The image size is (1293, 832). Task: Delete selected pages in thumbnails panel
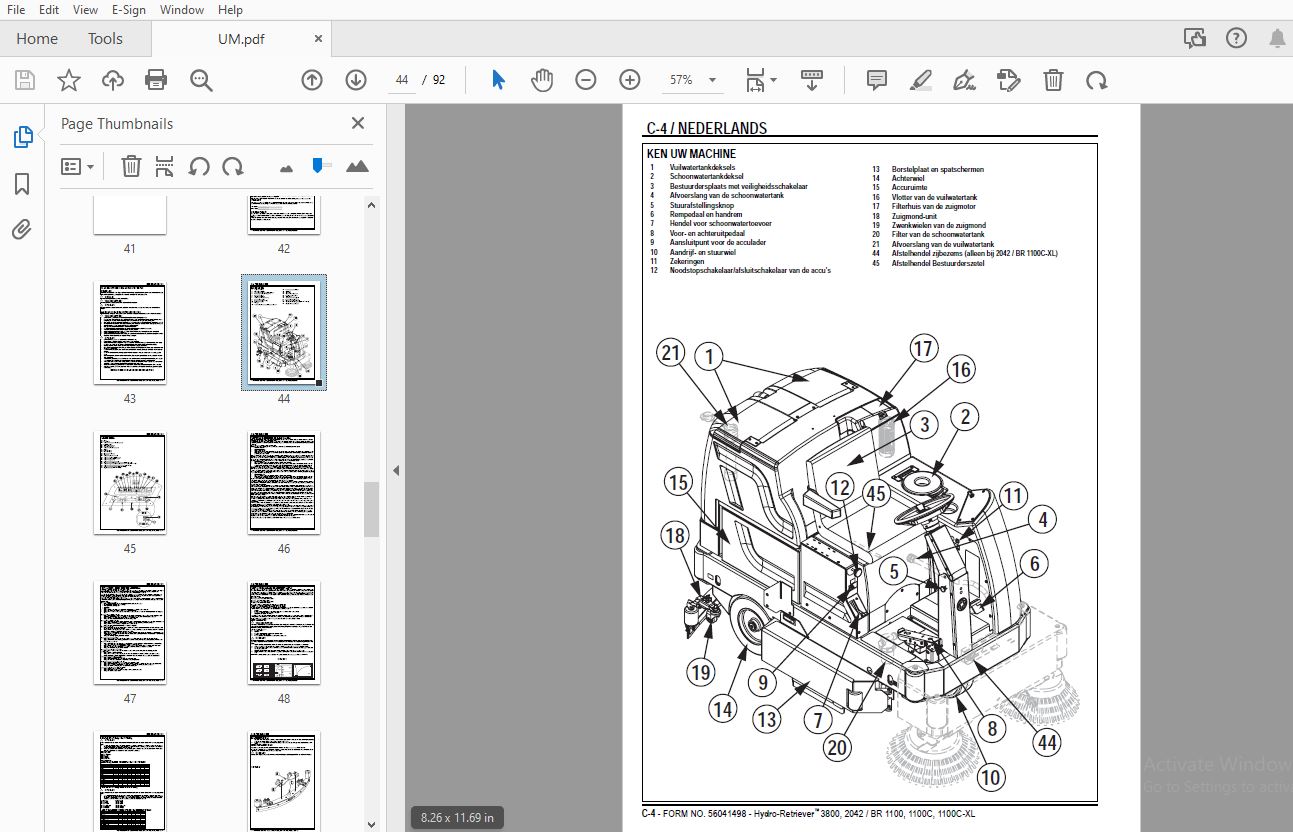click(x=131, y=166)
